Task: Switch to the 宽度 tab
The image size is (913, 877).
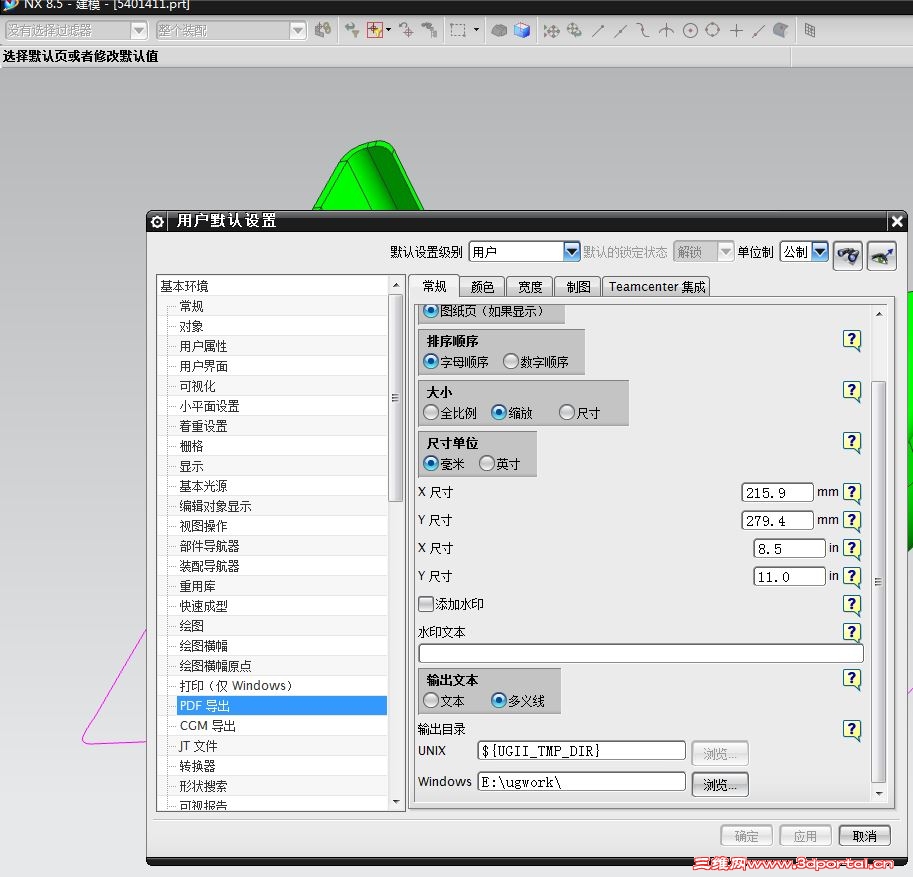Action: 530,287
